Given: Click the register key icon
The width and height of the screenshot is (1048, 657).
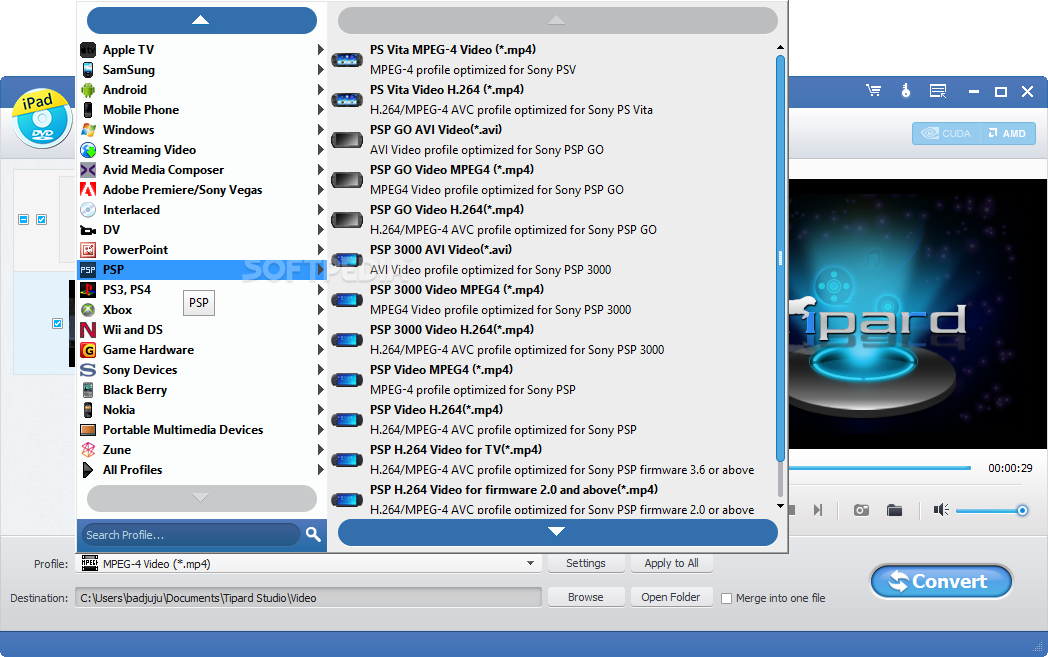Looking at the screenshot, I should pyautogui.click(x=906, y=91).
